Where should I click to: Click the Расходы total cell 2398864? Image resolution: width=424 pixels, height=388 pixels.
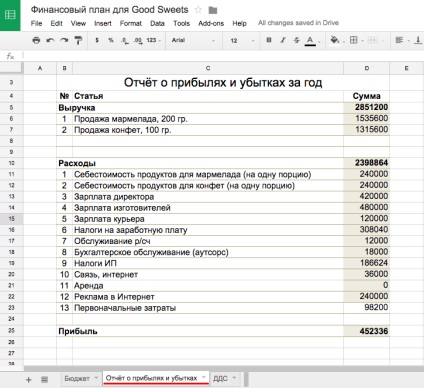tap(366, 163)
